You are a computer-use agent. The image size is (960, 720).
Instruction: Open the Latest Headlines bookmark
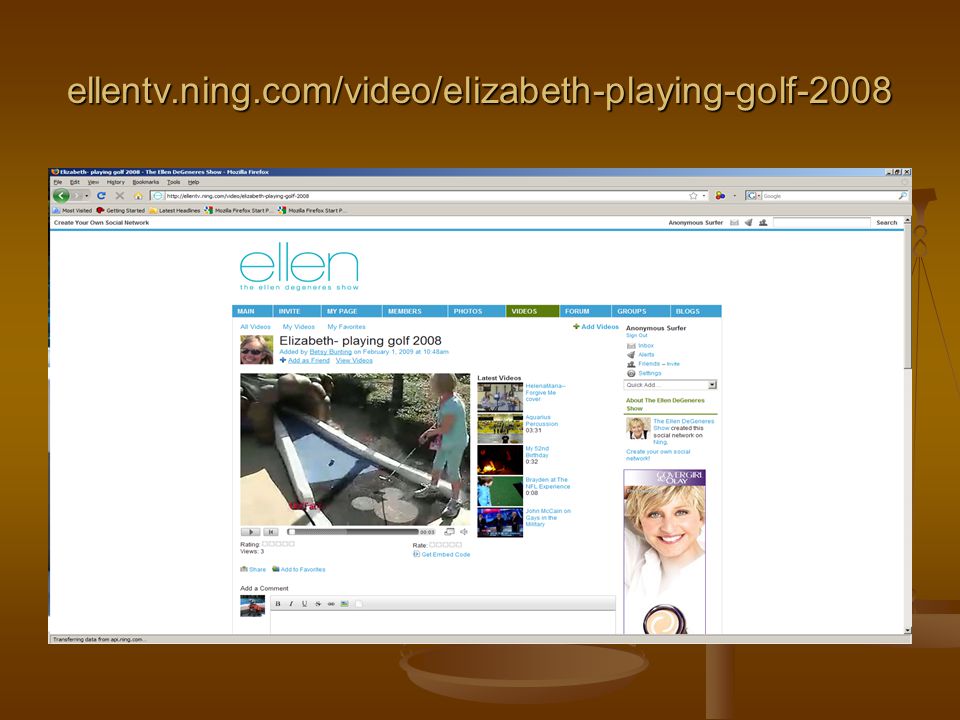click(175, 210)
